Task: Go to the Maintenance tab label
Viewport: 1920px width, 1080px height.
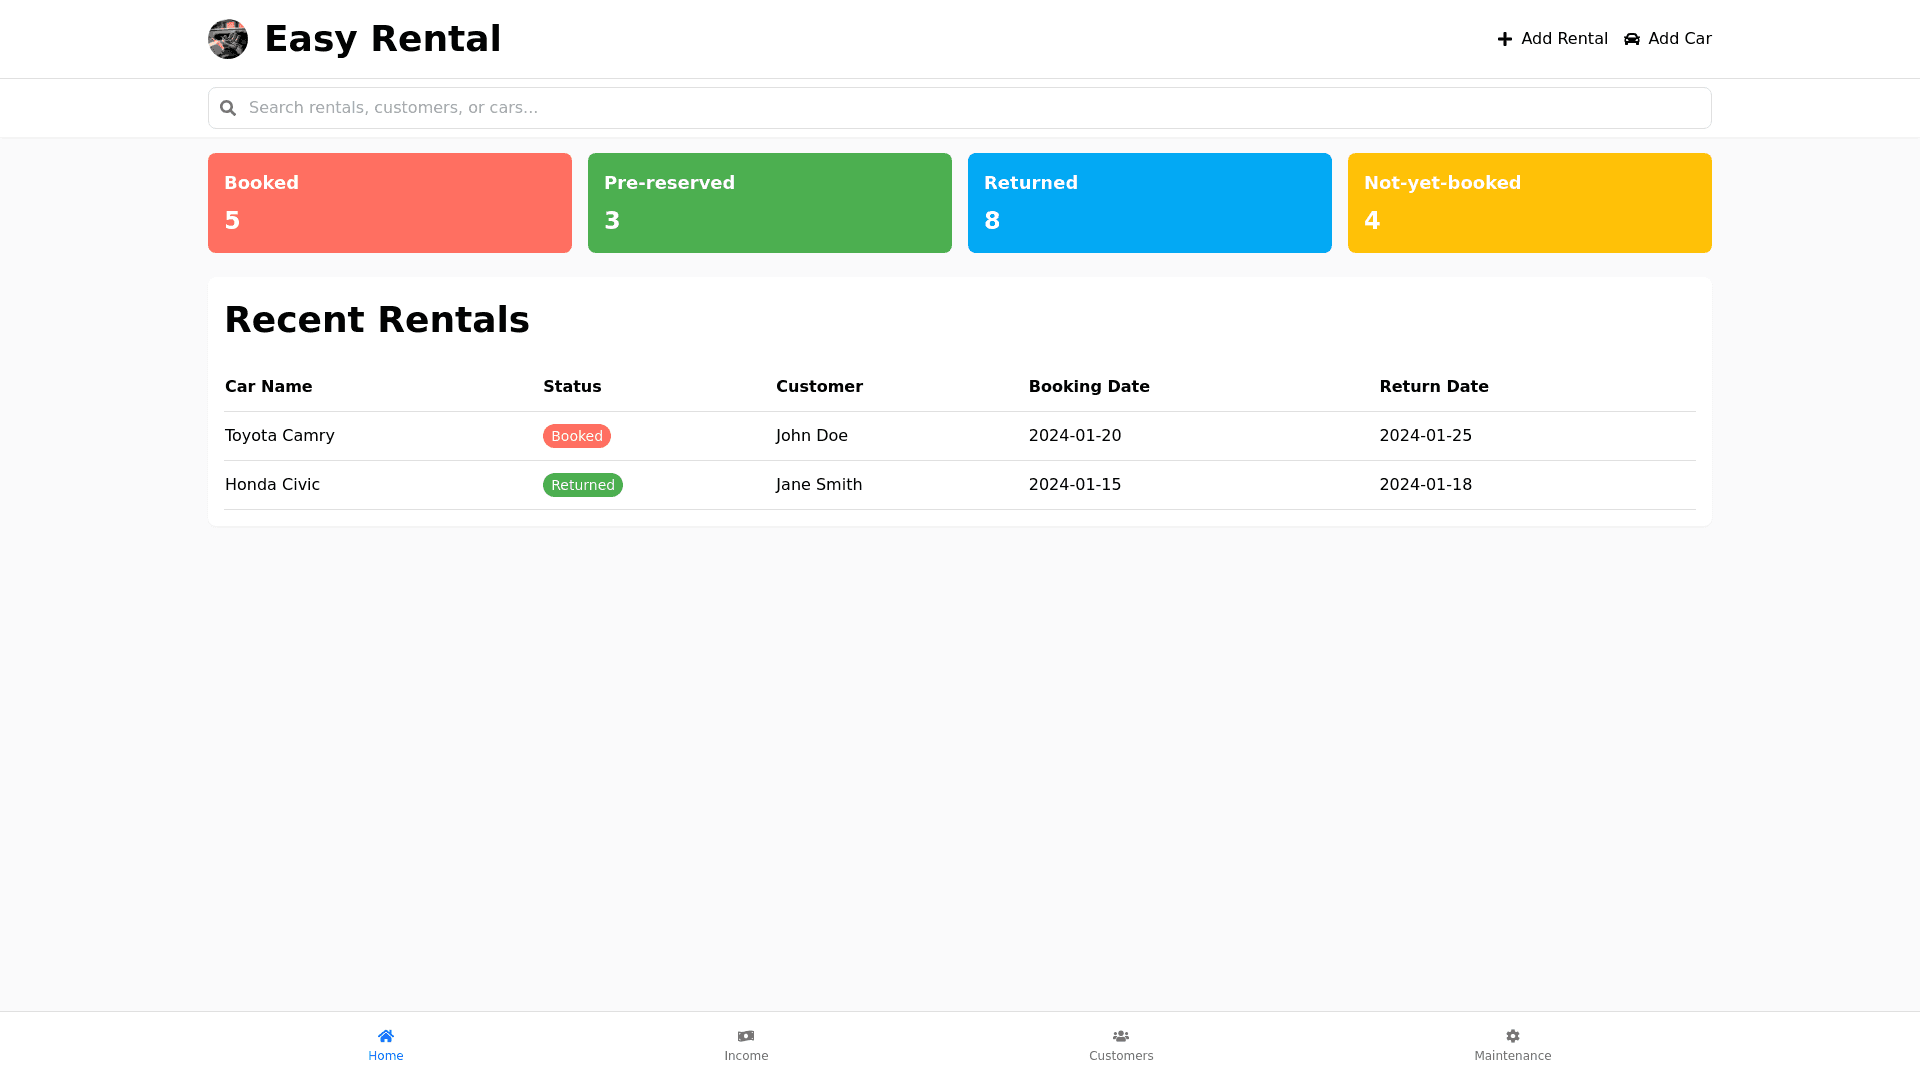Action: [1513, 1056]
